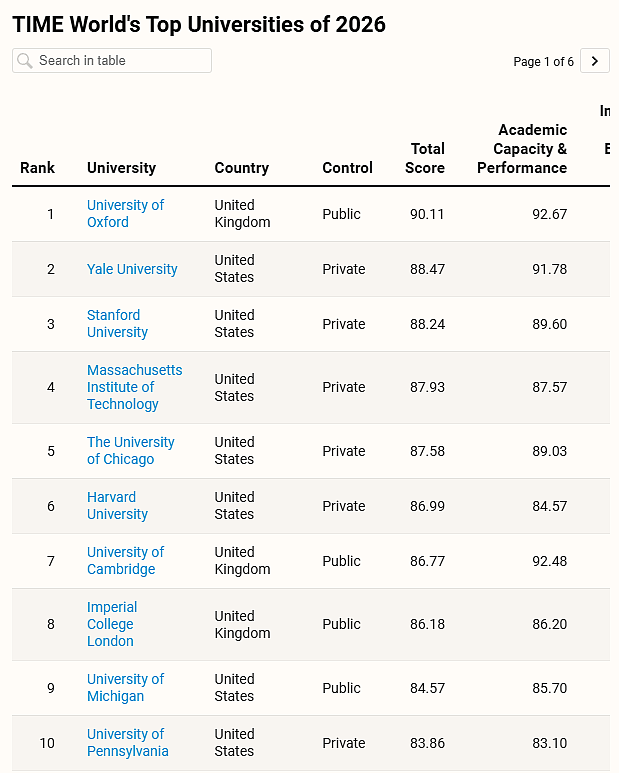Image resolution: width=619 pixels, height=773 pixels.
Task: Click the Page 1 of 6 indicator
Action: tap(543, 62)
